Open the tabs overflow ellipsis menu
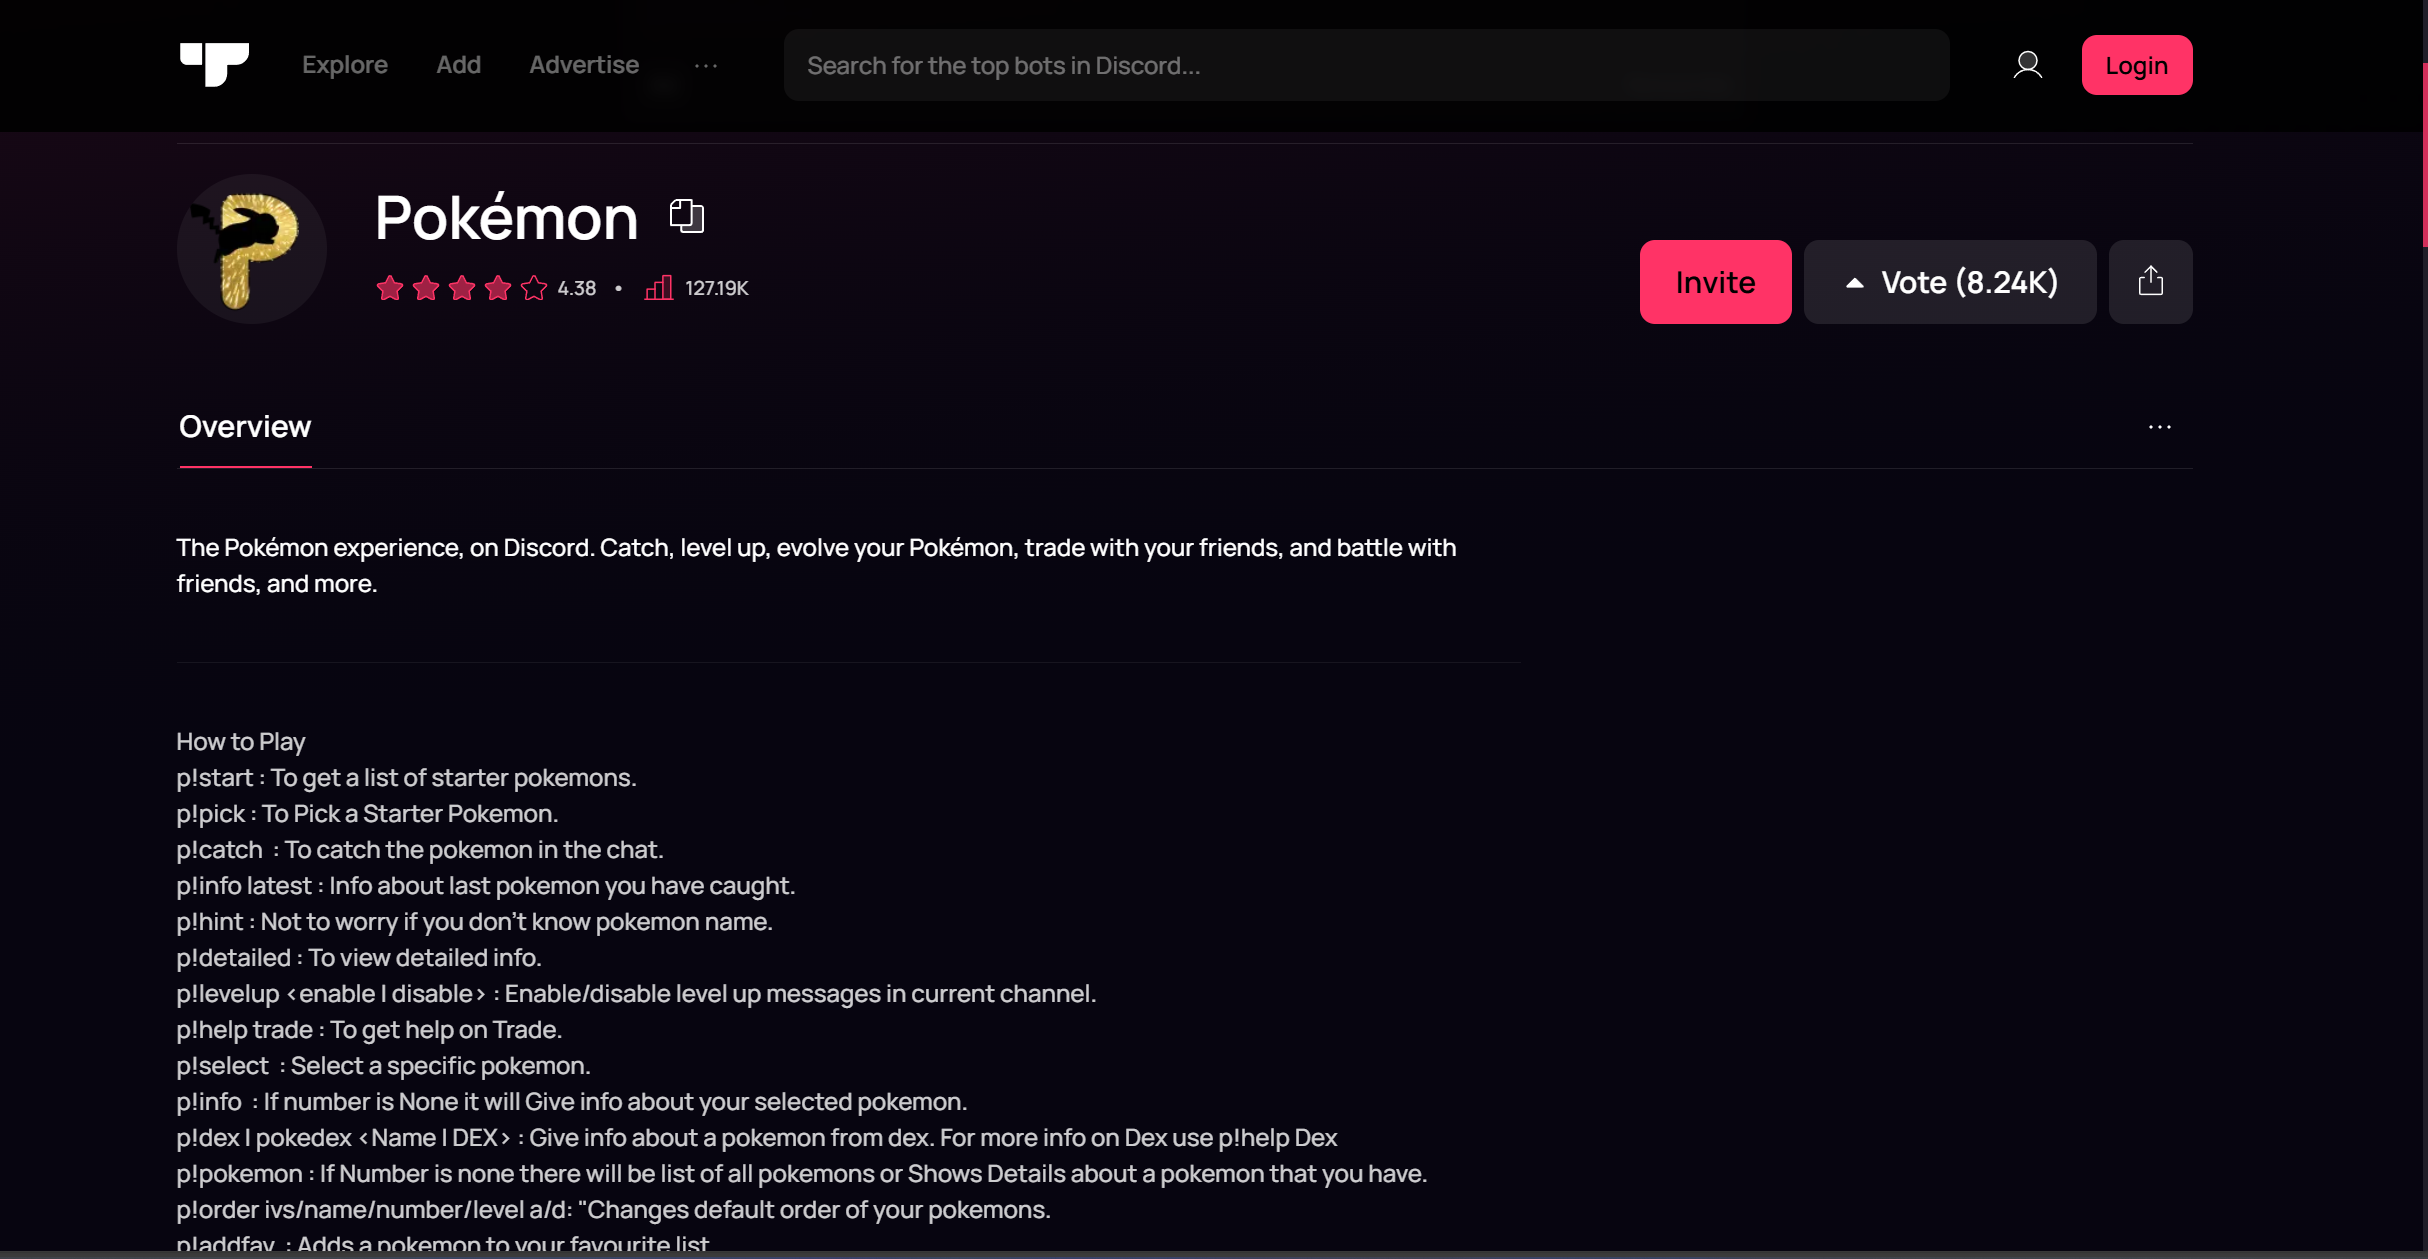 (2159, 427)
